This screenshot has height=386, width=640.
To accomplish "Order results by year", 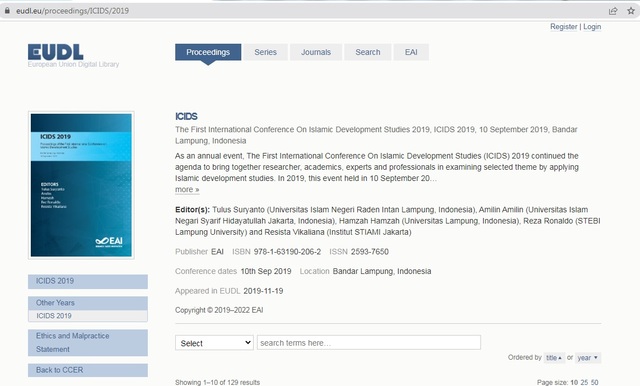I will coord(587,358).
